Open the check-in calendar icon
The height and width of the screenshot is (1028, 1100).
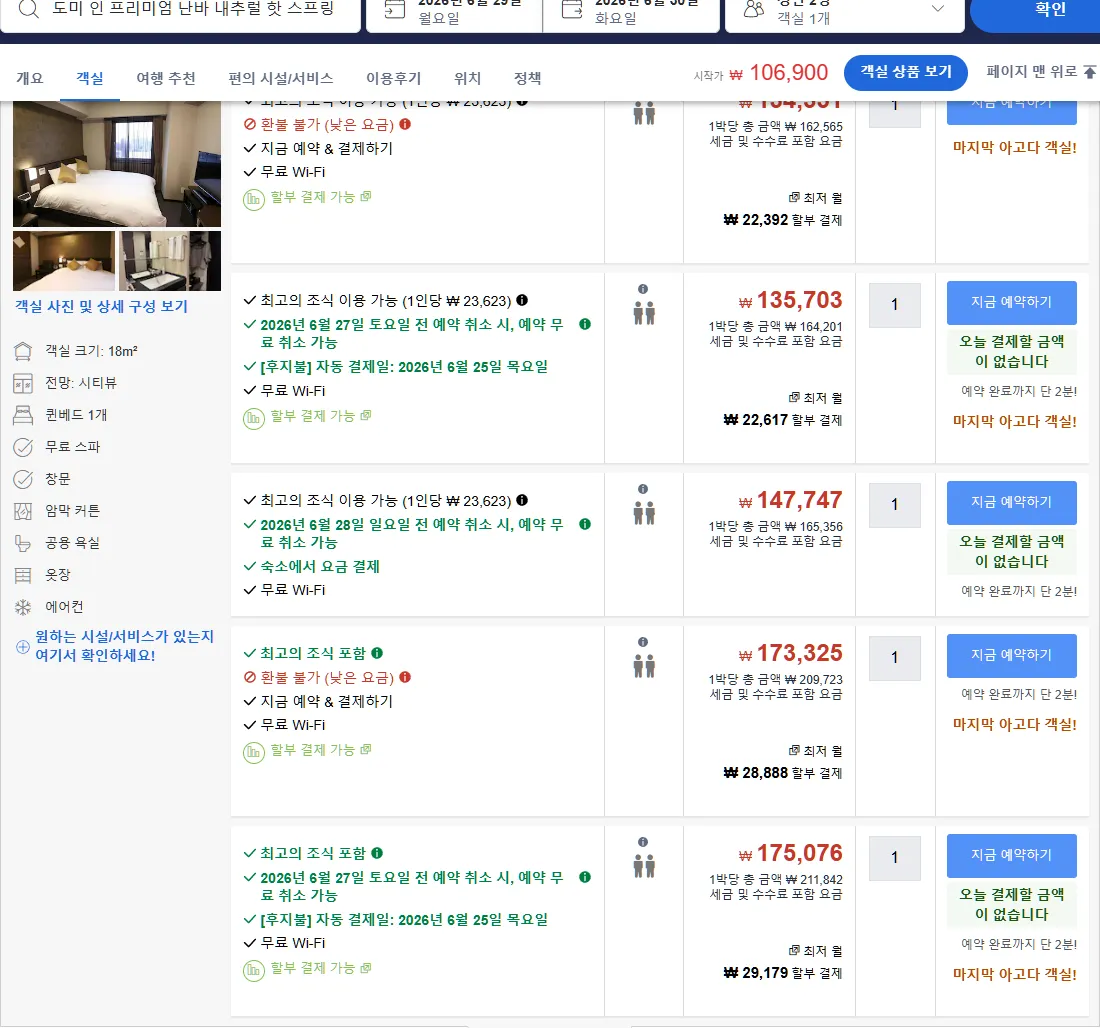pyautogui.click(x=395, y=8)
